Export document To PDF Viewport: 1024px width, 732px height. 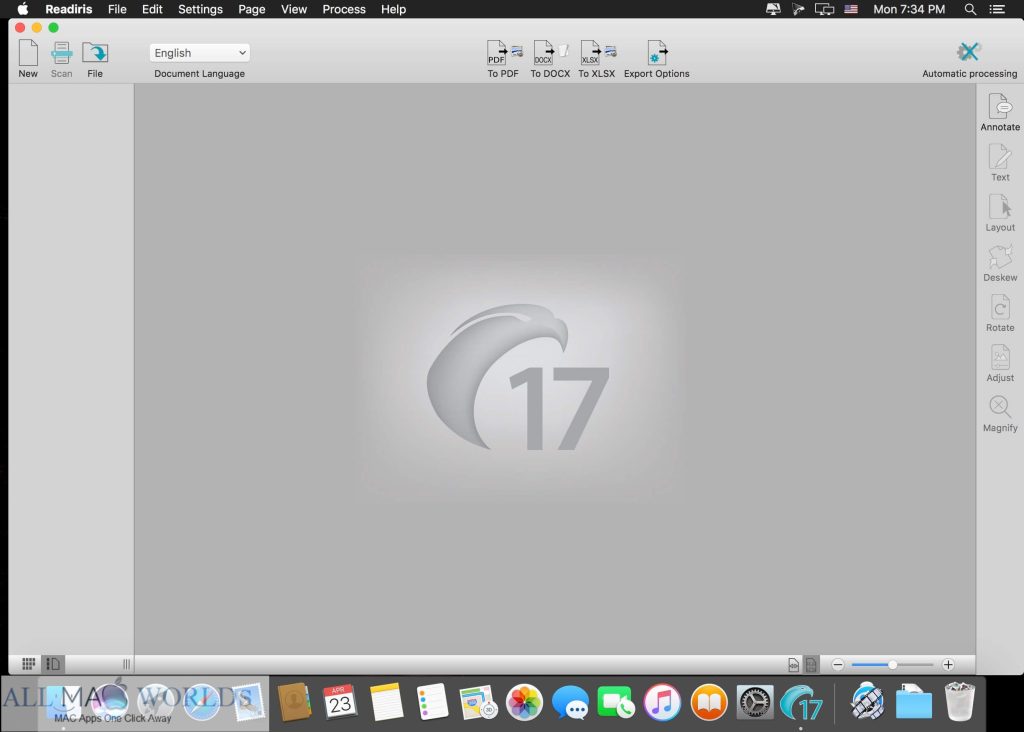pyautogui.click(x=504, y=59)
